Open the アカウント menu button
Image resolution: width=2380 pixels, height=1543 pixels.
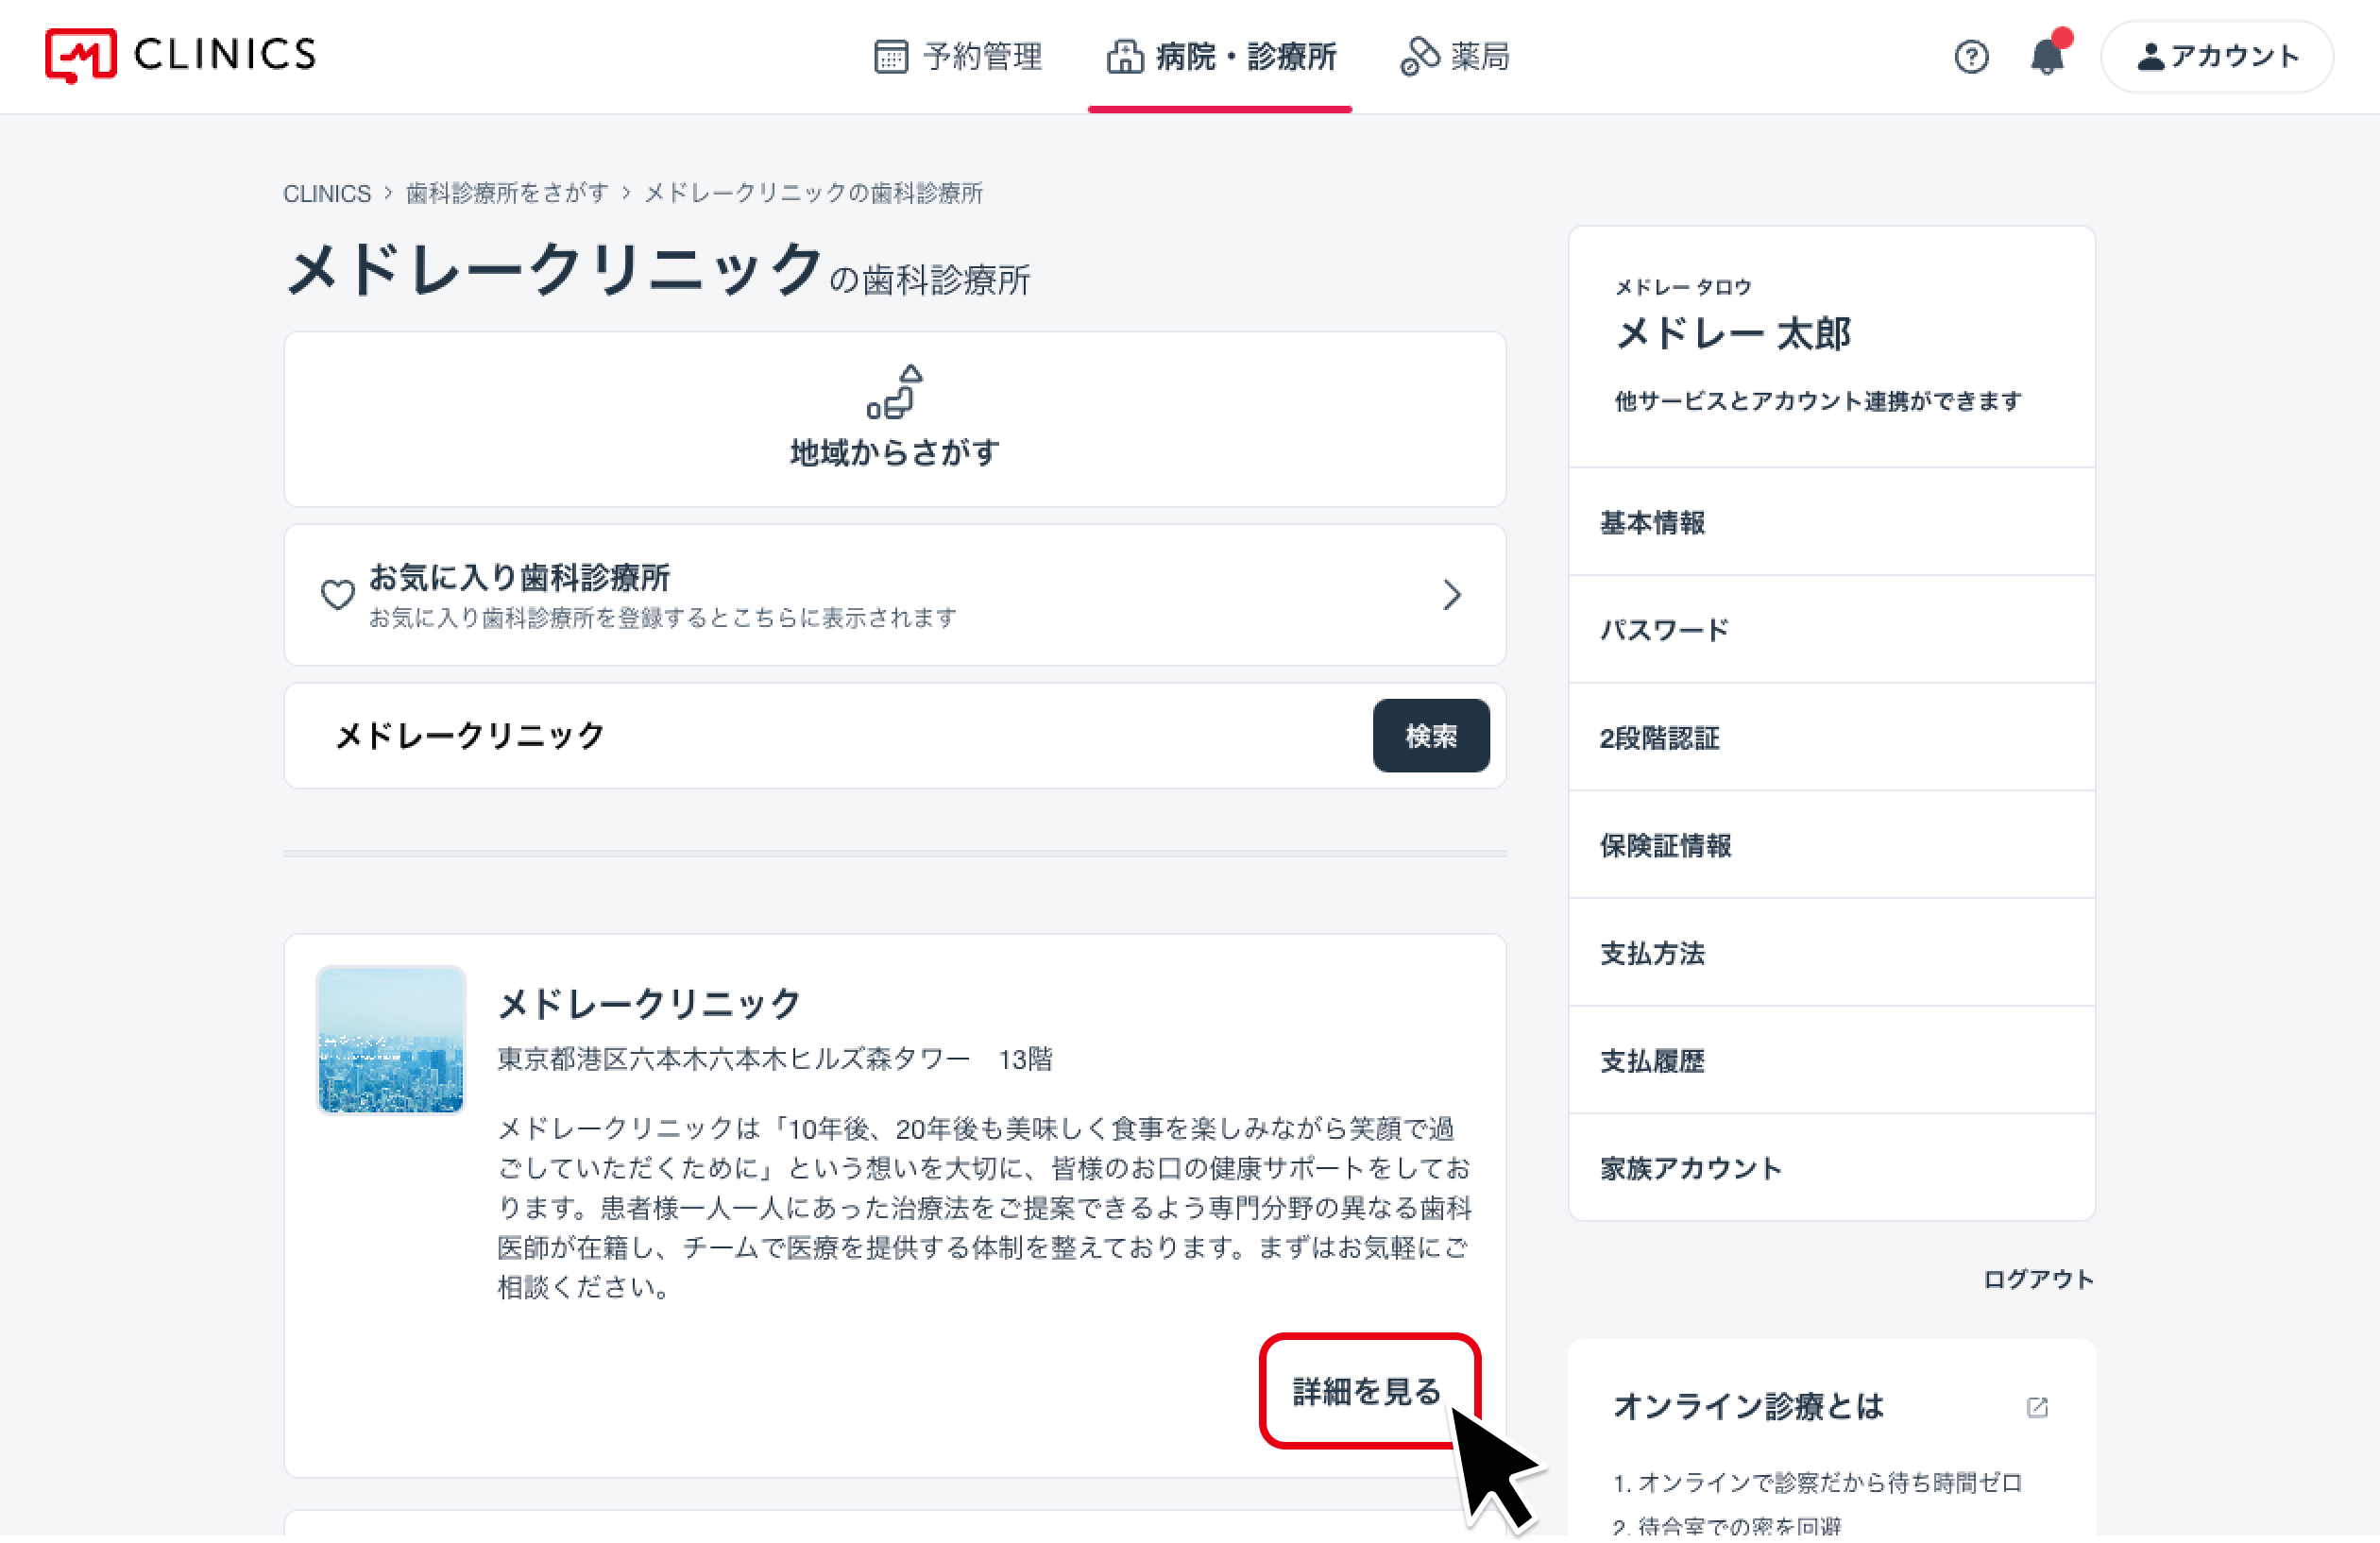click(2217, 56)
